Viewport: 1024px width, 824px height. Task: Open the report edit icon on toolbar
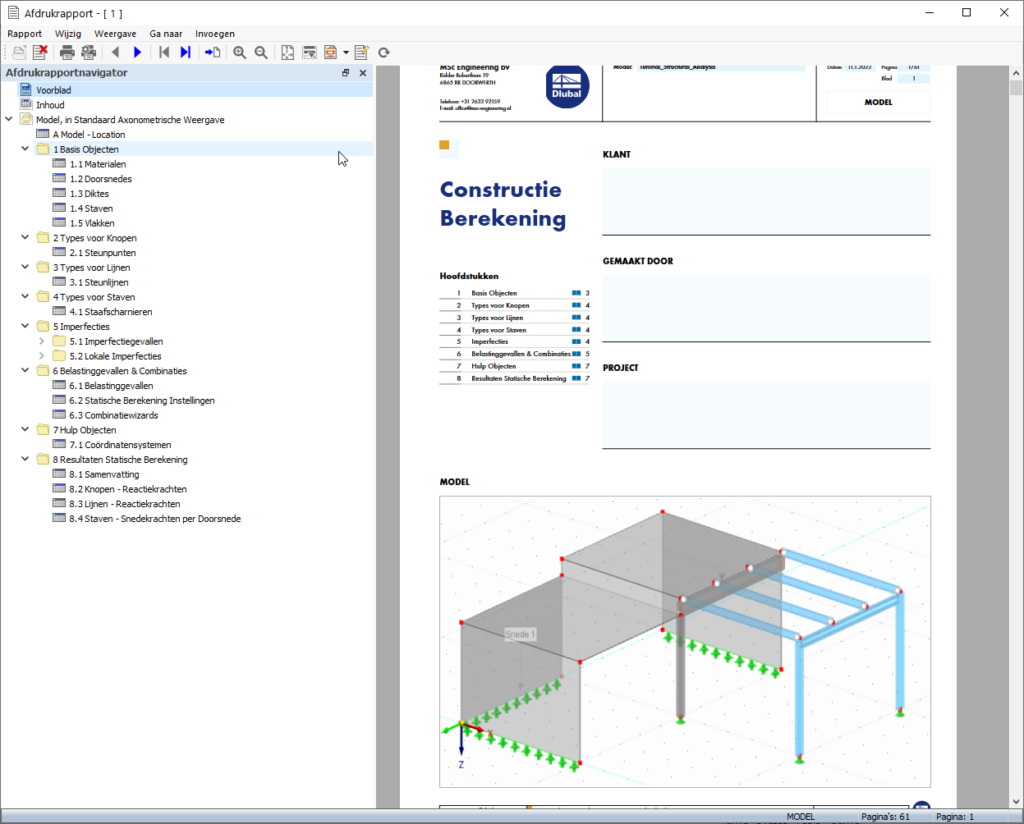[361, 52]
